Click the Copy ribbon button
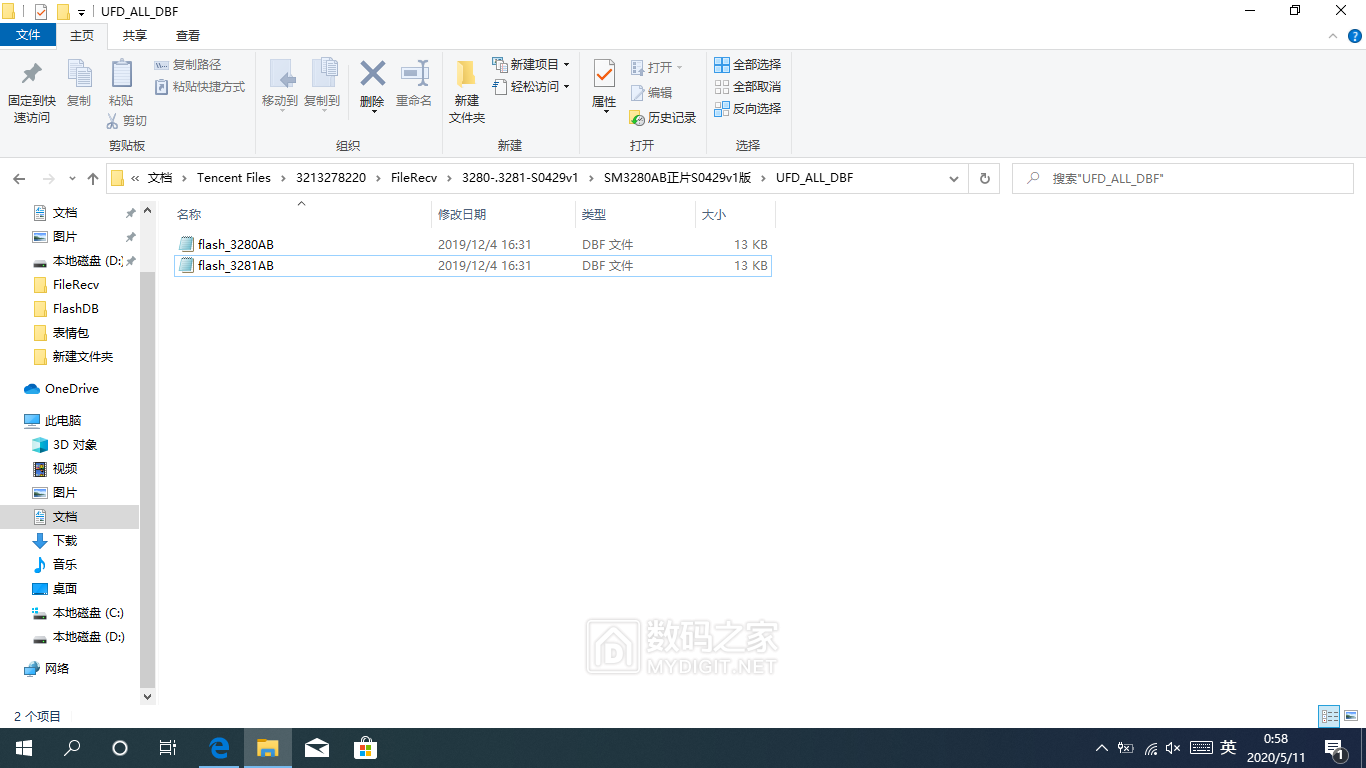The image size is (1366, 768). (x=79, y=84)
